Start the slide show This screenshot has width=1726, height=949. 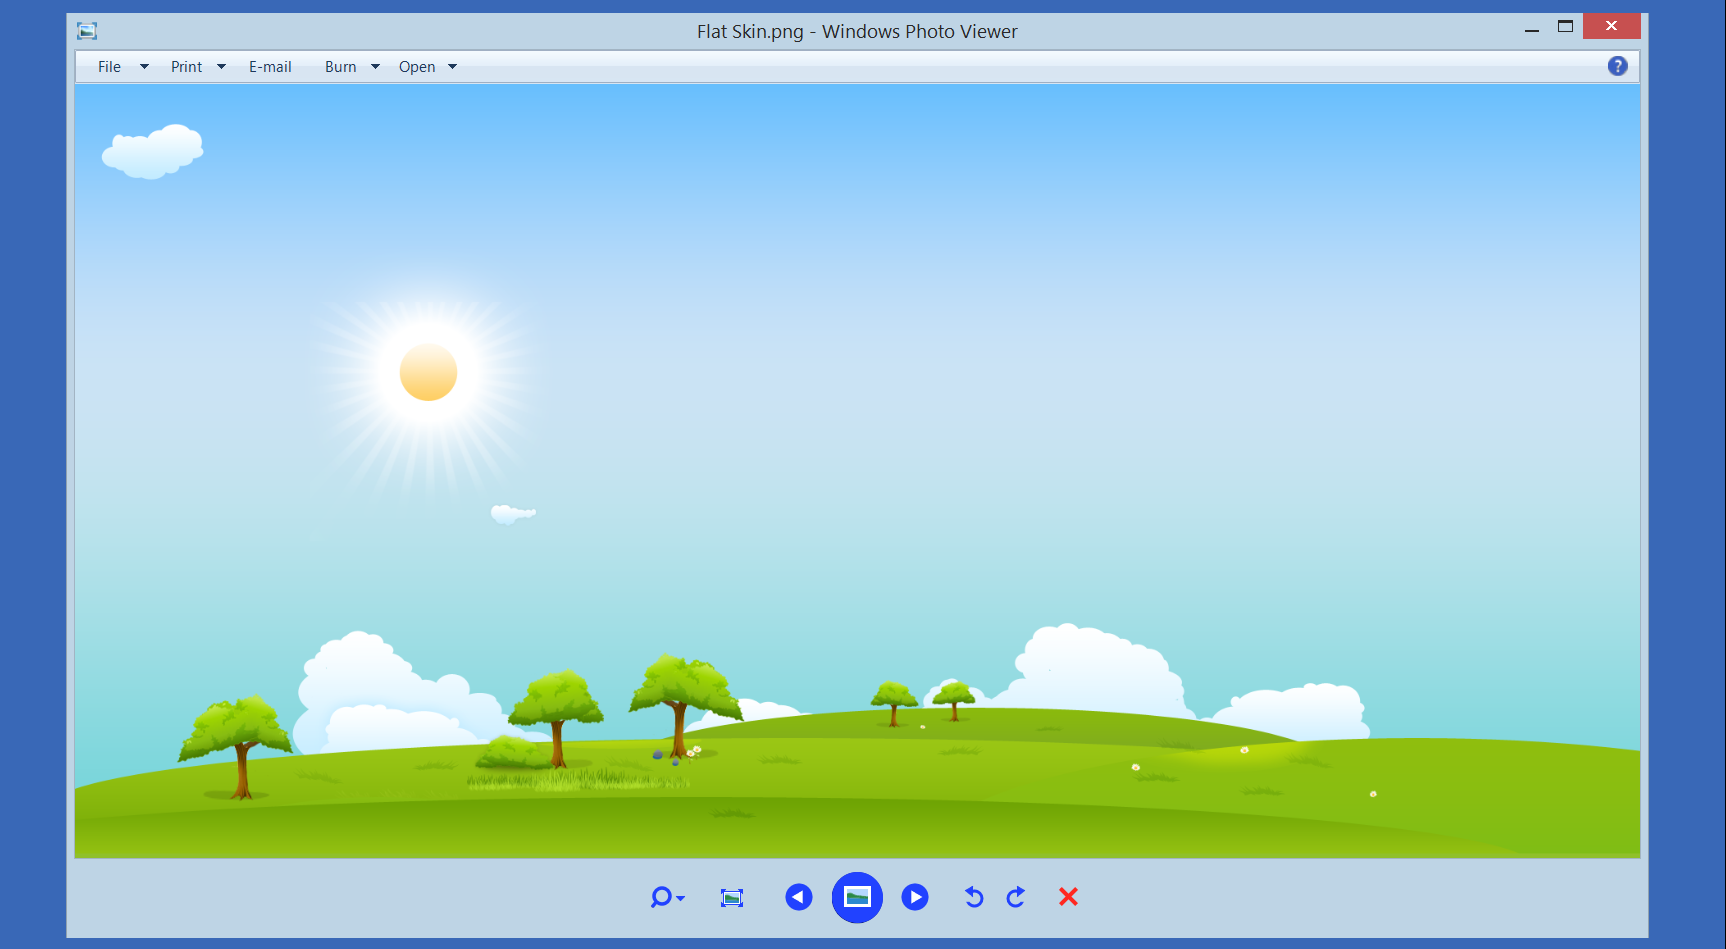[x=857, y=897]
